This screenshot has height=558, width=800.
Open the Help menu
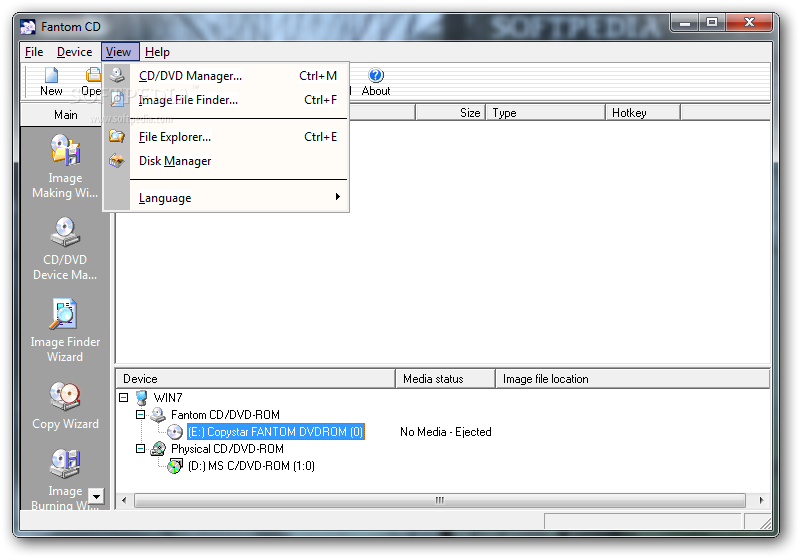157,52
